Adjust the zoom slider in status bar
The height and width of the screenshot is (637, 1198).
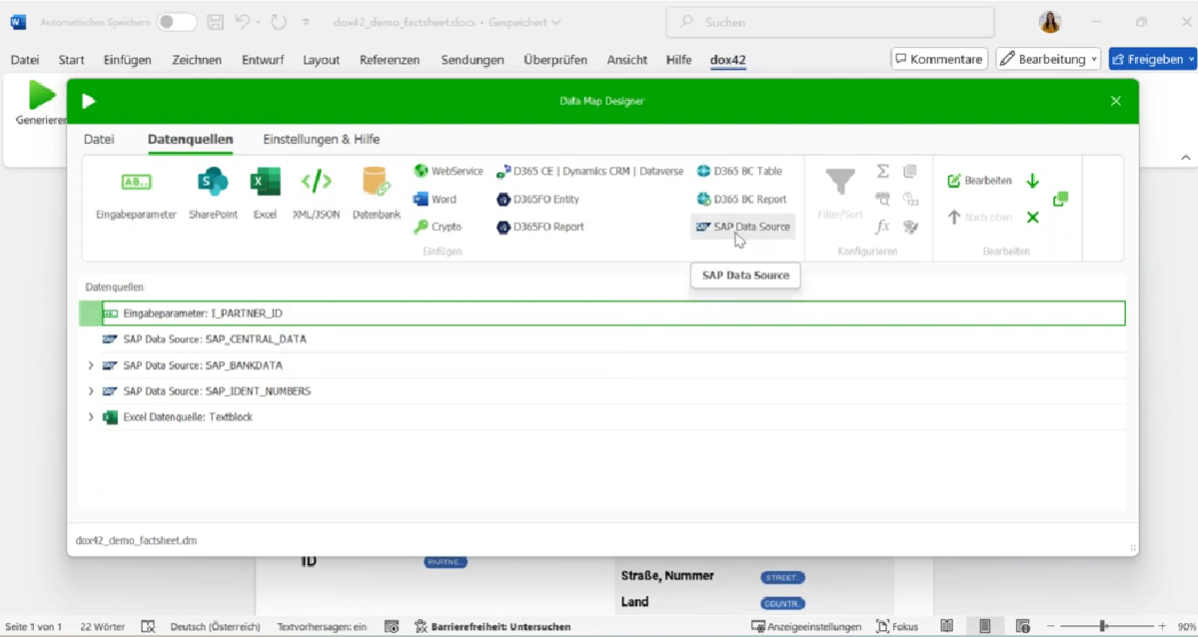point(1103,626)
